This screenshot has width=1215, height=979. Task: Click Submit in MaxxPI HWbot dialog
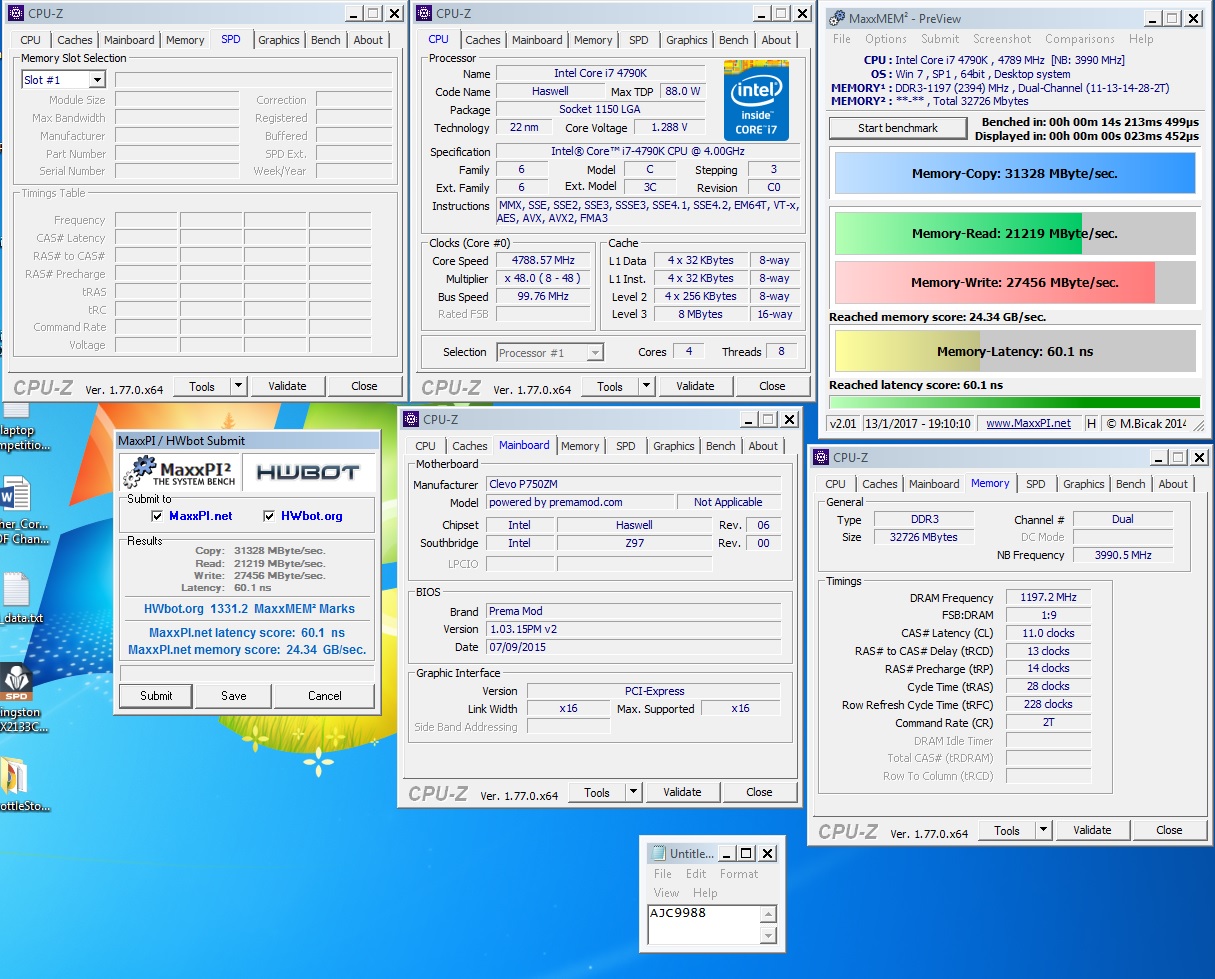pyautogui.click(x=156, y=696)
